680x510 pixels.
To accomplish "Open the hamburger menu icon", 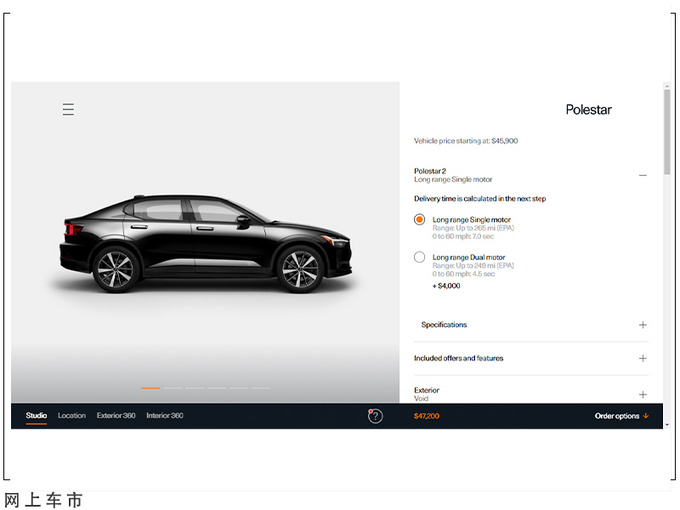I will (x=68, y=109).
